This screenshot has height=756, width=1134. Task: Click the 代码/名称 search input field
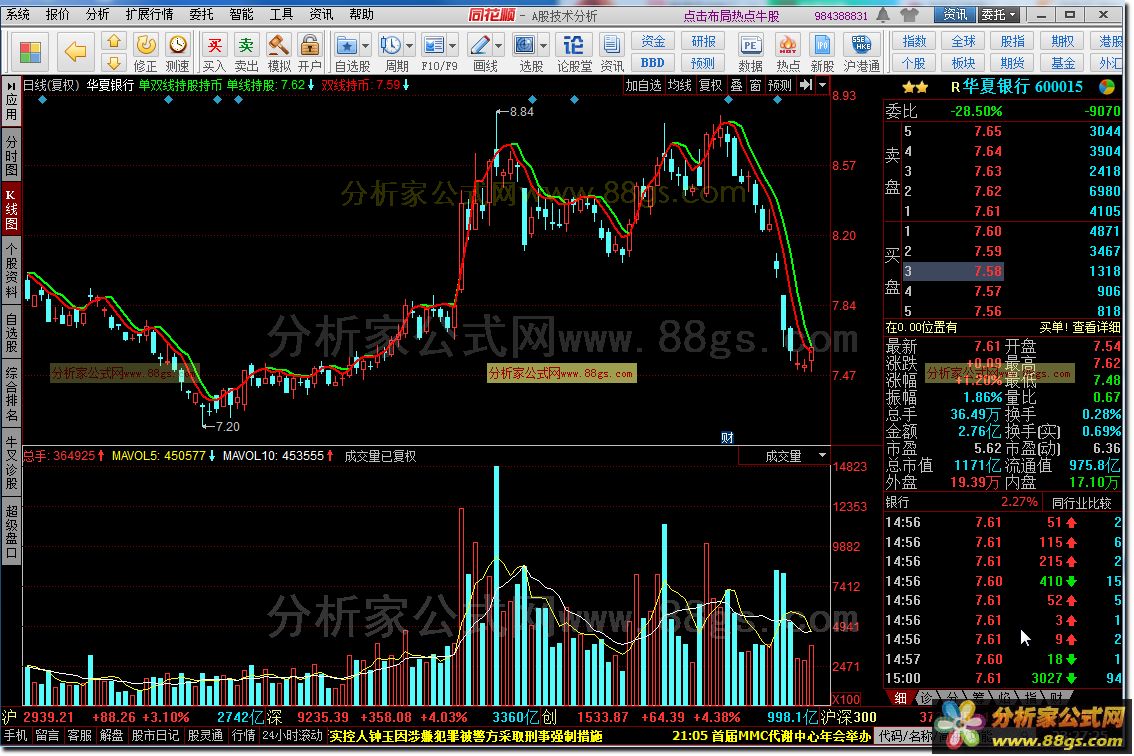pyautogui.click(x=905, y=736)
